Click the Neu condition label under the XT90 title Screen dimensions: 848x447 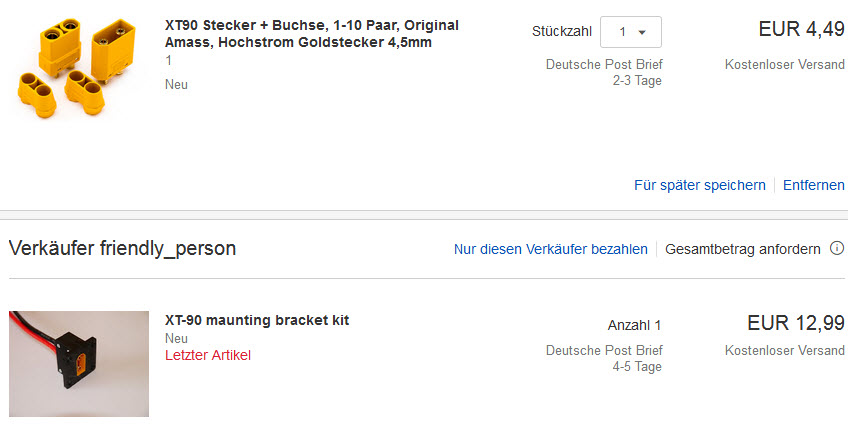176,84
